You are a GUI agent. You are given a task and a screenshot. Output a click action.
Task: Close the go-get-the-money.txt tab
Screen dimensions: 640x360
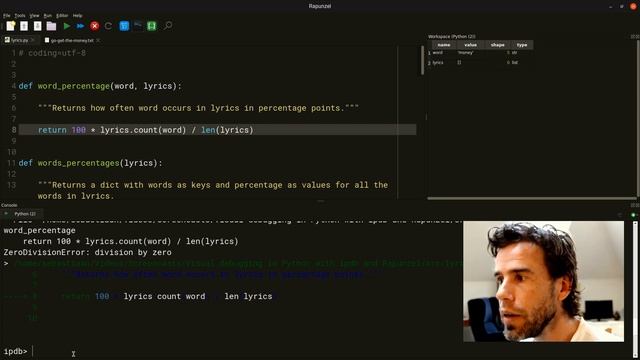click(x=98, y=40)
